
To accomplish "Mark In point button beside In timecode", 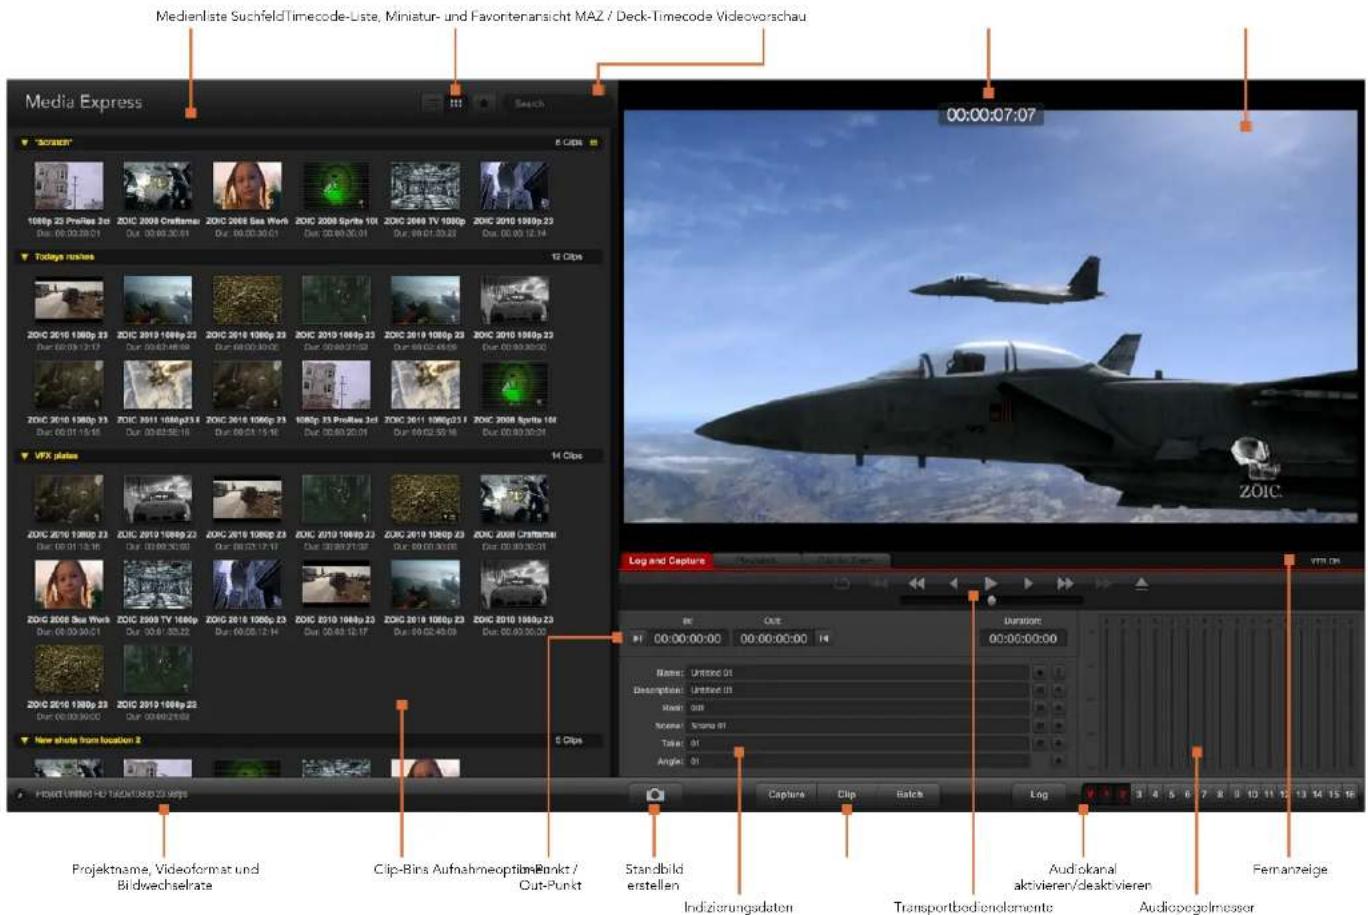I will click(638, 639).
